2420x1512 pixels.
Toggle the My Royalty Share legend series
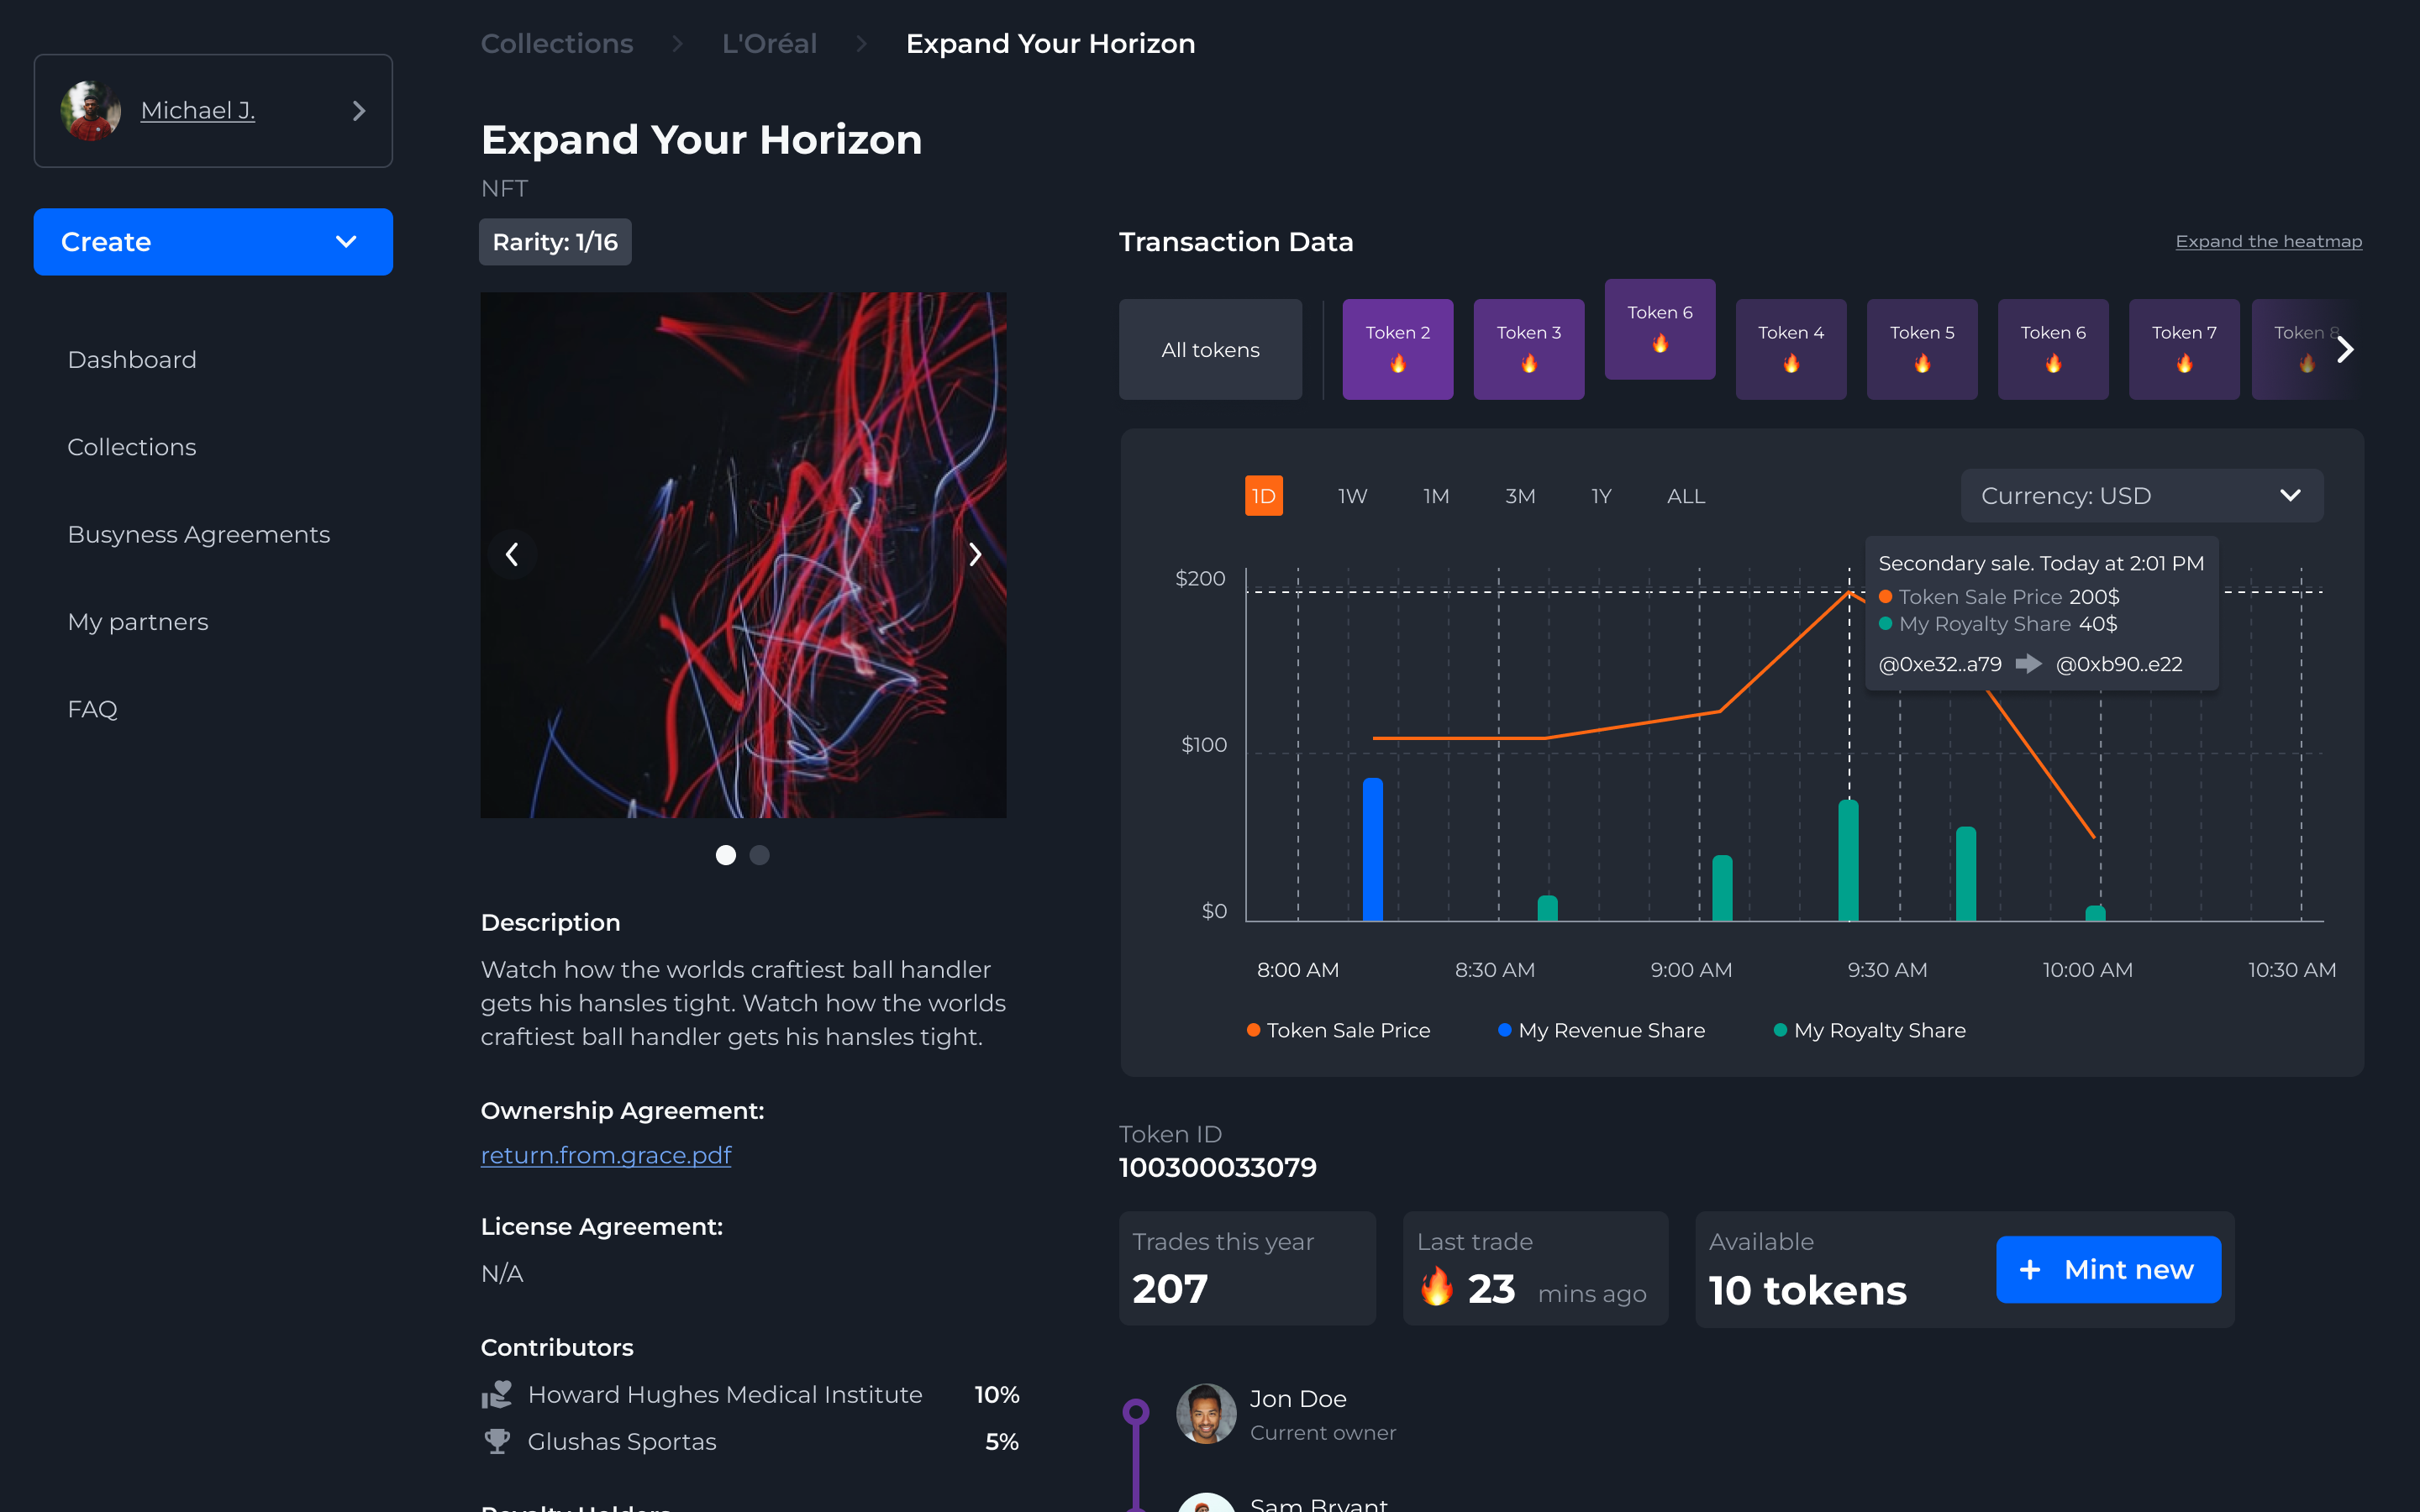tap(1869, 1030)
